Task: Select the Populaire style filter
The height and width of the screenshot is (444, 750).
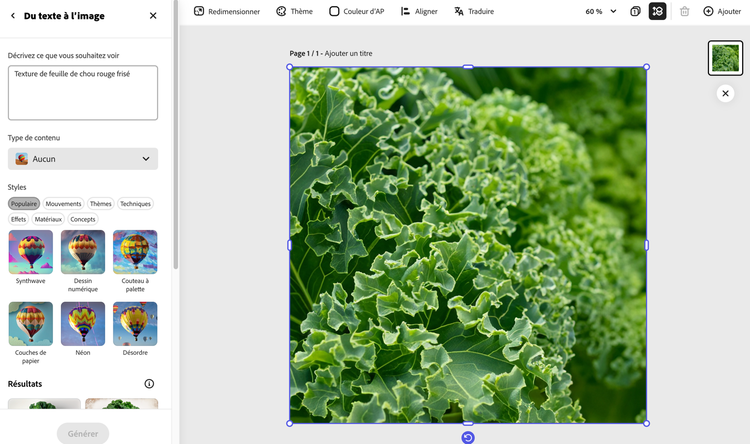Action: [x=24, y=204]
